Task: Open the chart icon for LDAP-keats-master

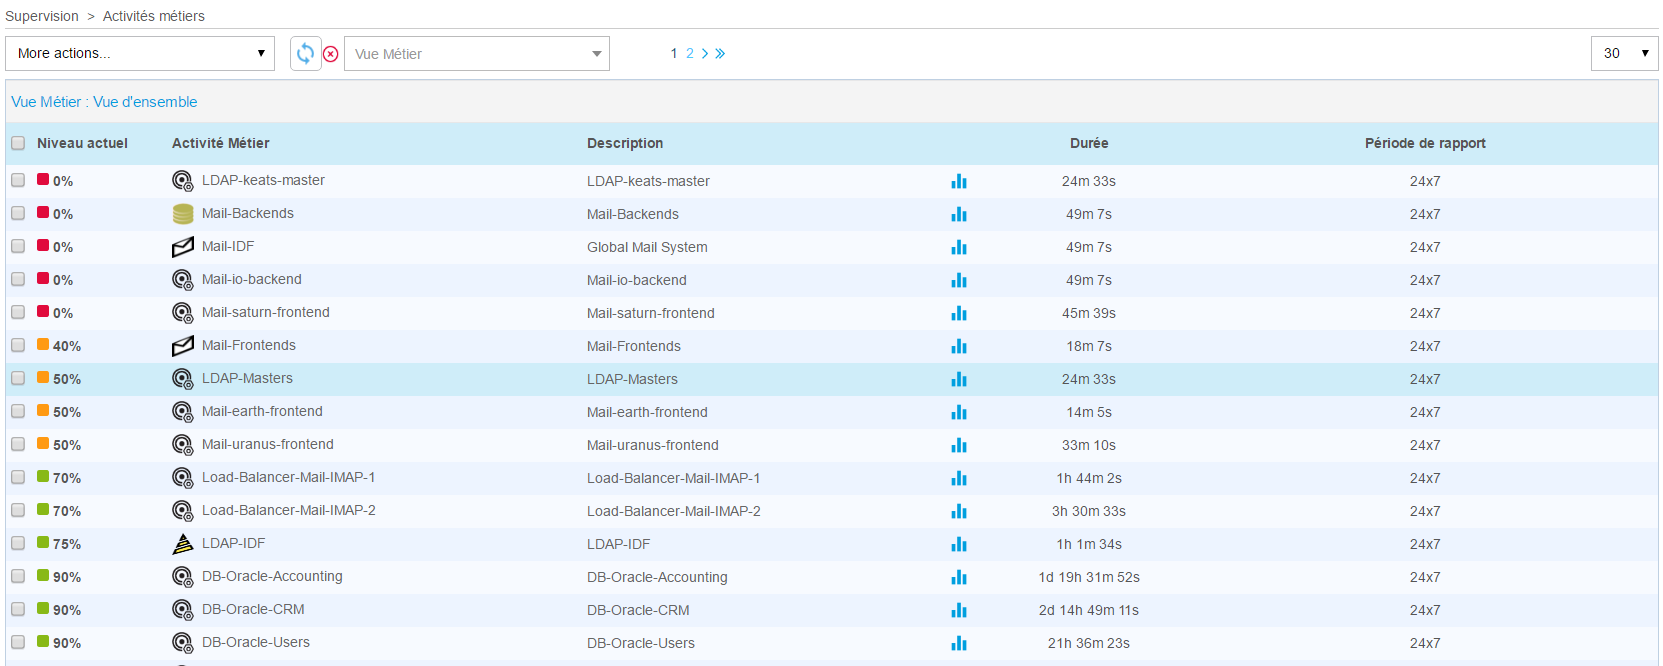Action: pos(959,181)
